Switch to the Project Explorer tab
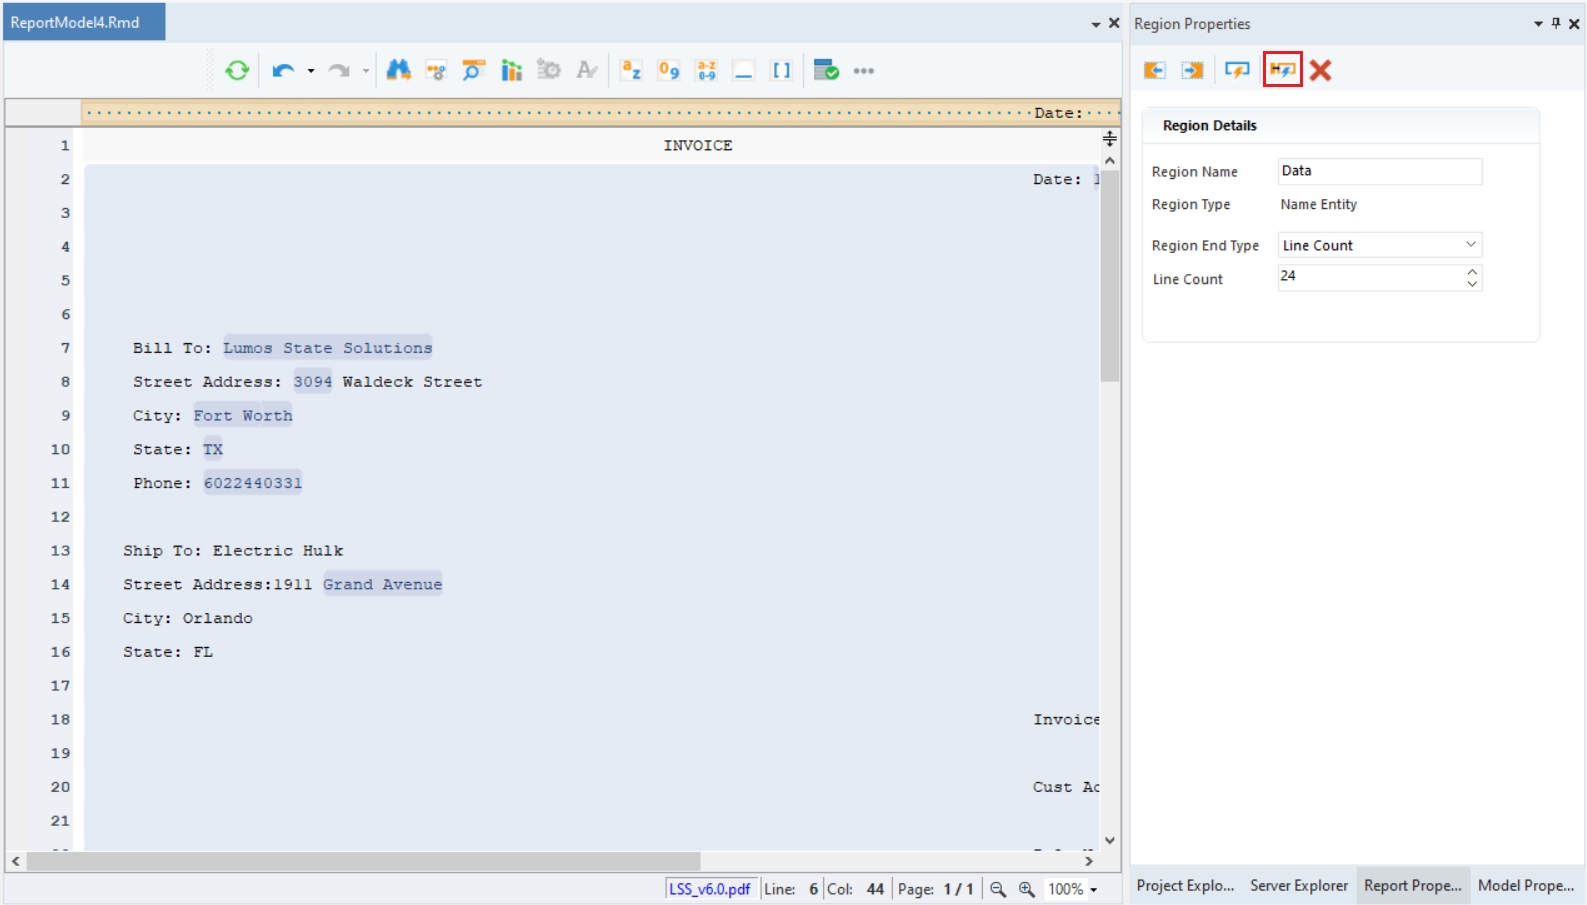The height and width of the screenshot is (905, 1587). click(x=1185, y=885)
